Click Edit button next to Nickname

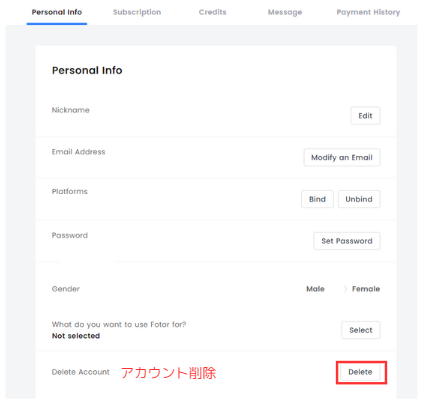(365, 116)
